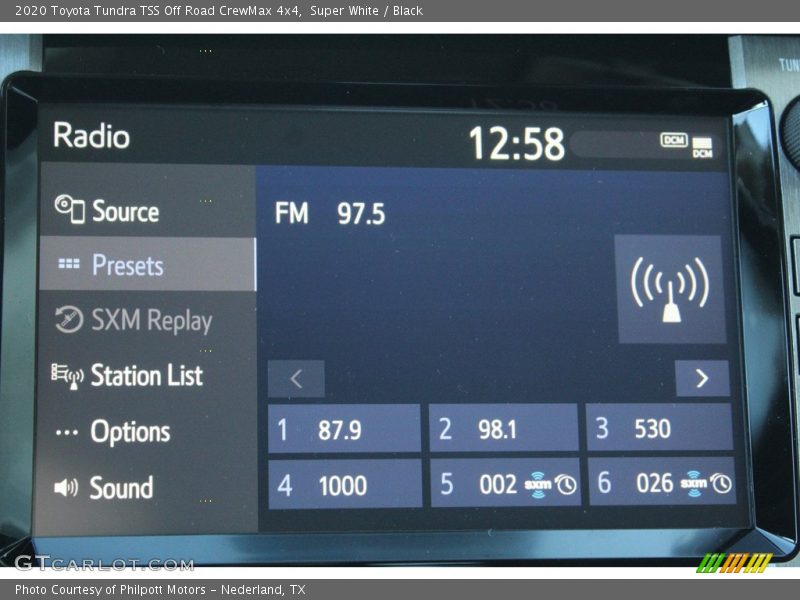Tap the SXM Replay icon
This screenshot has height=600, width=800.
pos(69,319)
